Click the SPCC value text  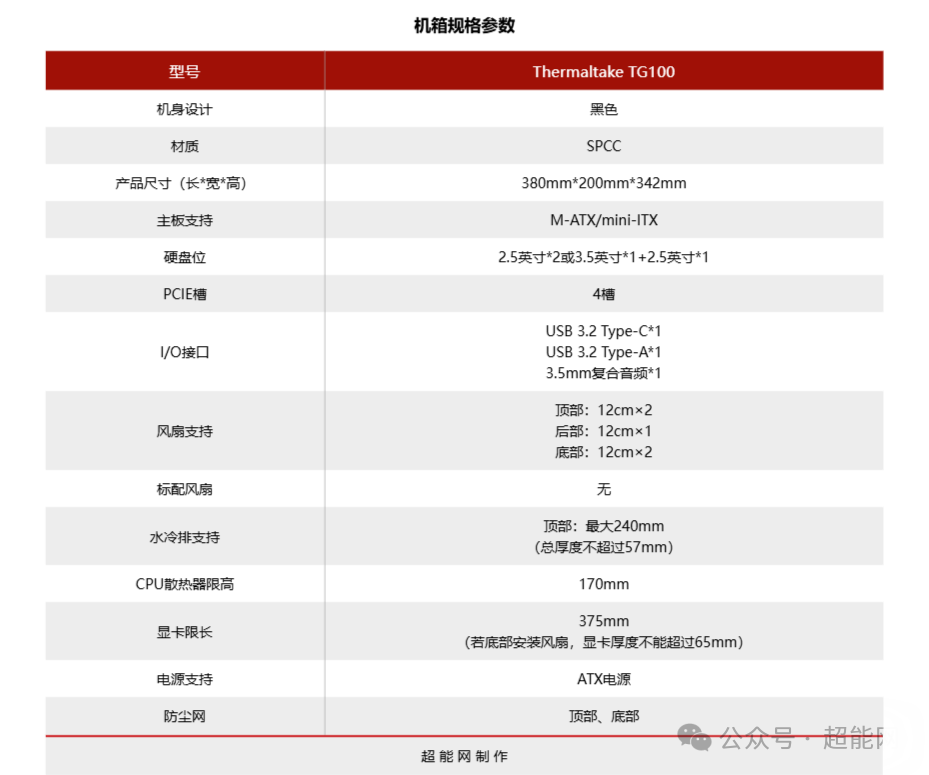pyautogui.click(x=602, y=145)
